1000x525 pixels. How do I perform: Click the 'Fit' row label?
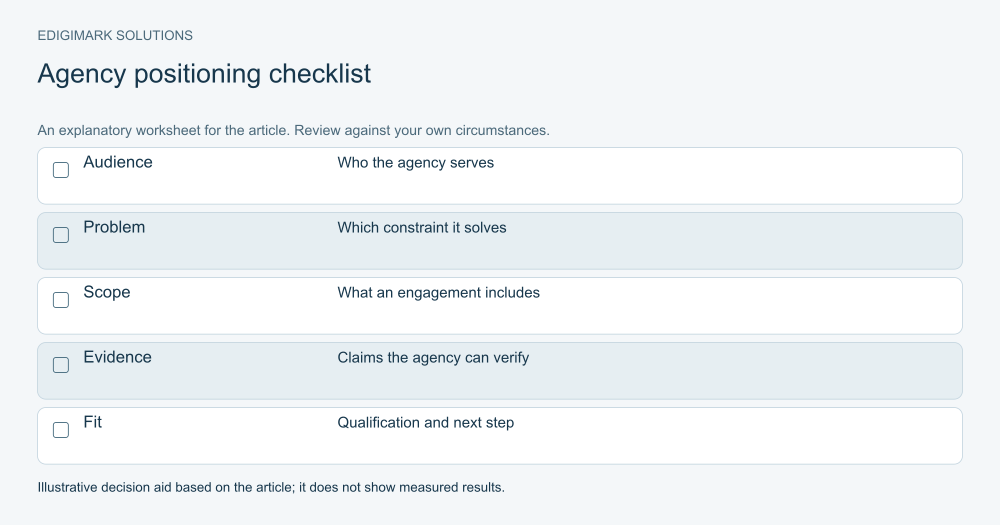[92, 422]
